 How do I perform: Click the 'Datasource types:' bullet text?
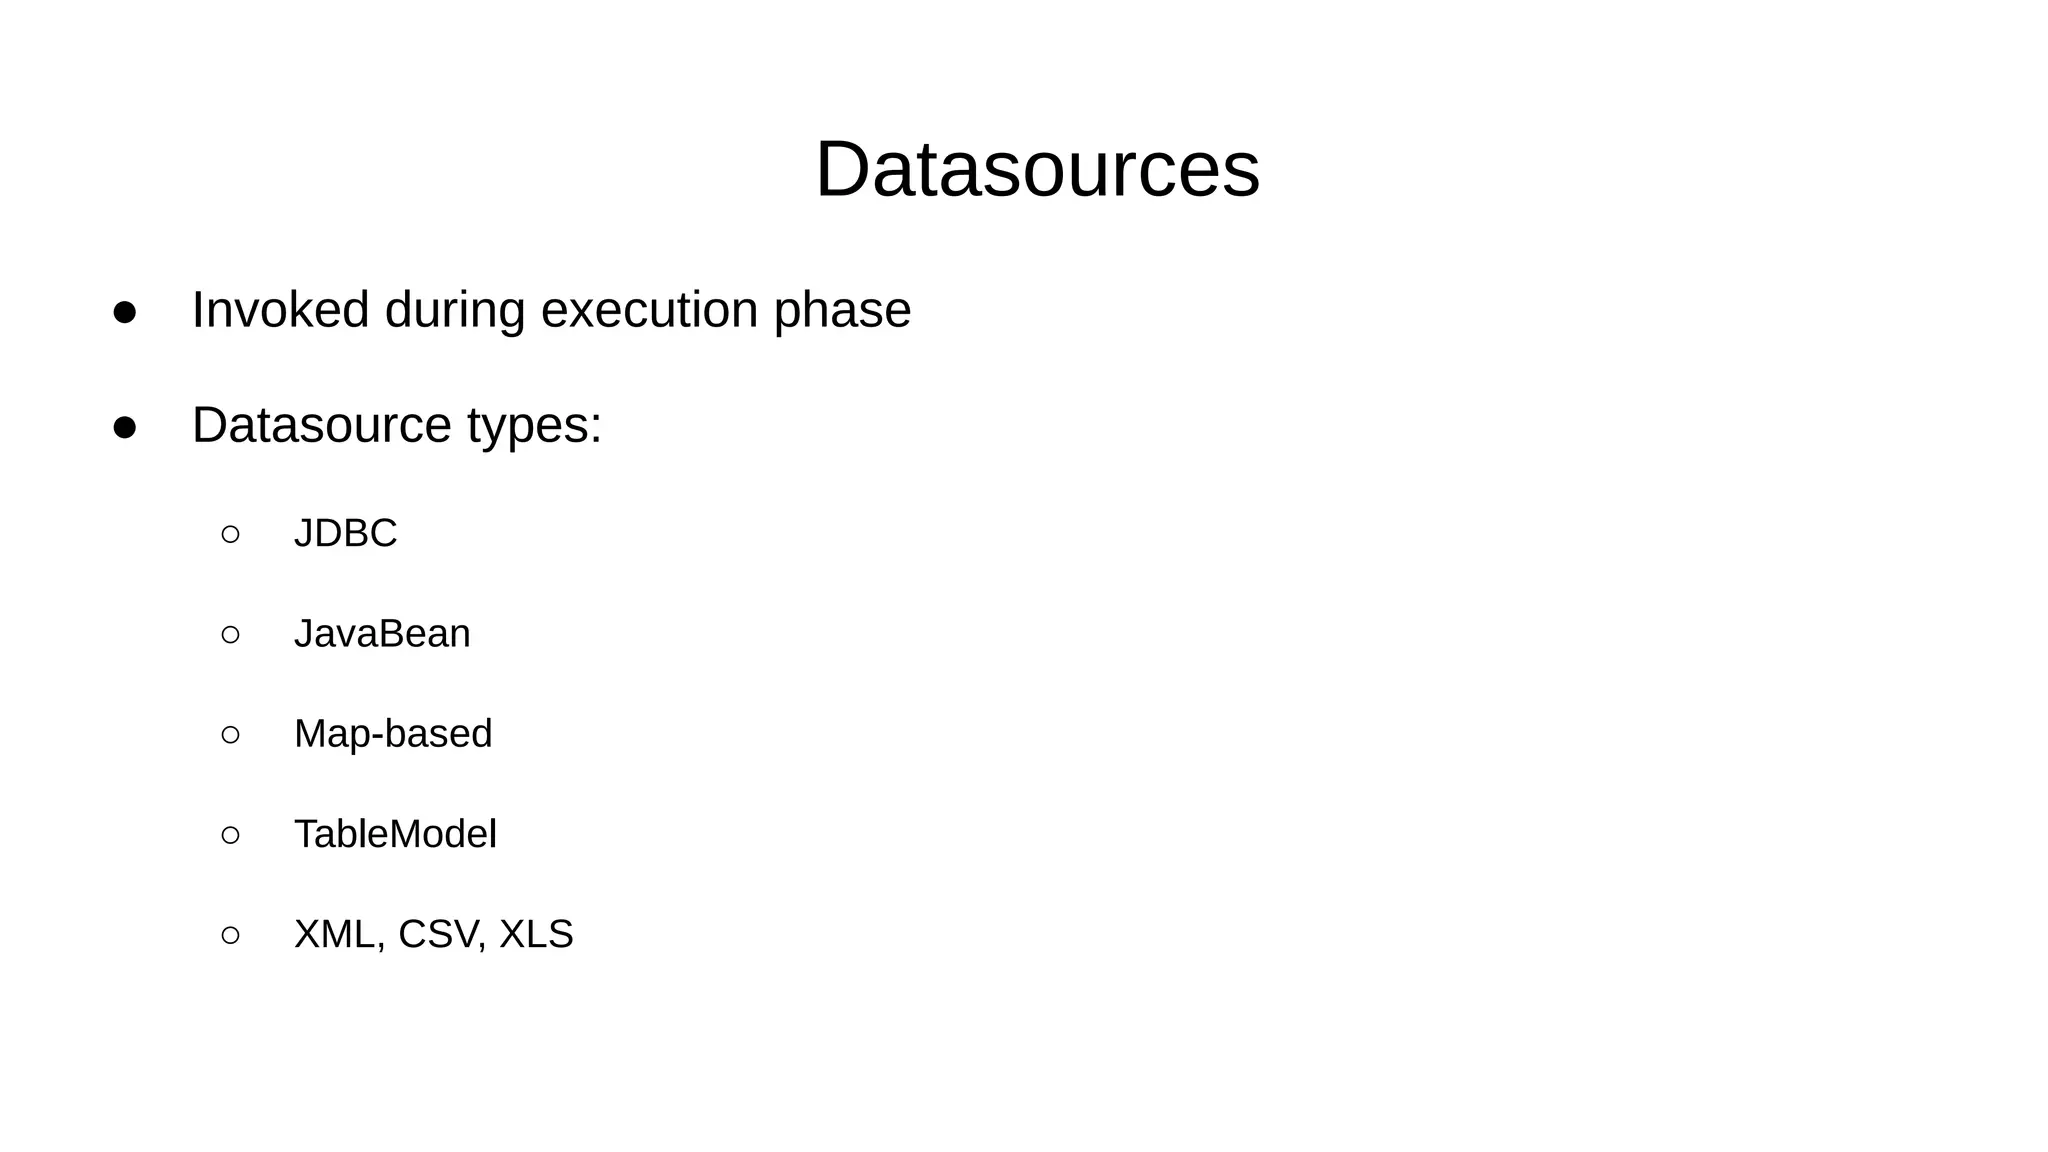397,425
